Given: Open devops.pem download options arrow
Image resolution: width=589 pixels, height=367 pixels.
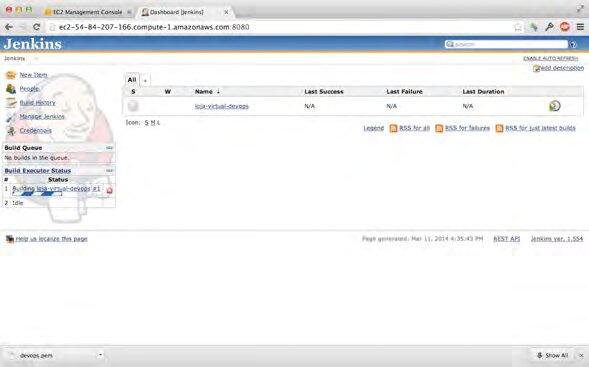Looking at the screenshot, I should (x=100, y=355).
